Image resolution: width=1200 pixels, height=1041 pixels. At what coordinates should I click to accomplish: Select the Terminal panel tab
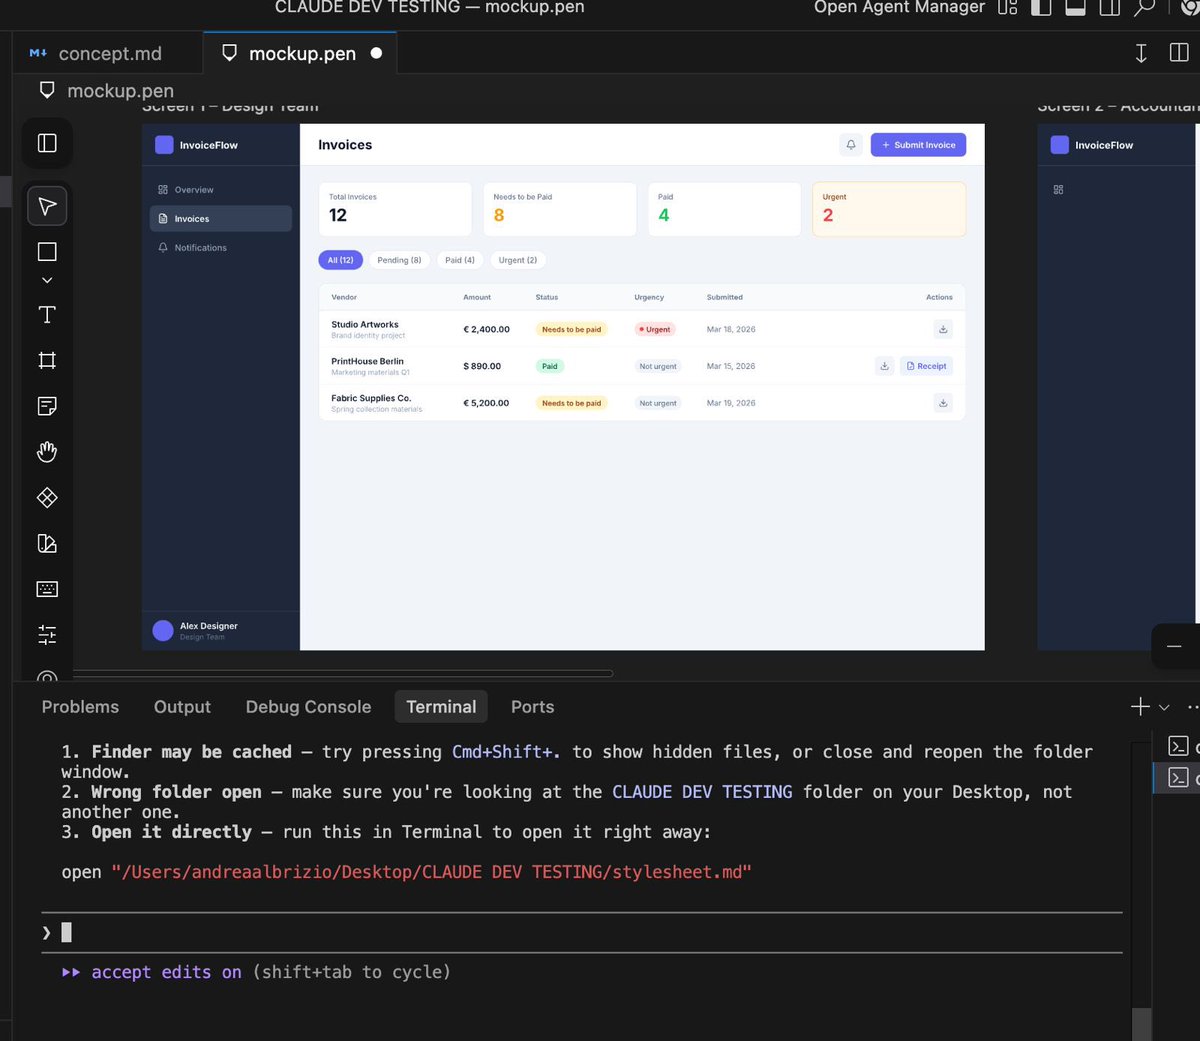tap(441, 707)
